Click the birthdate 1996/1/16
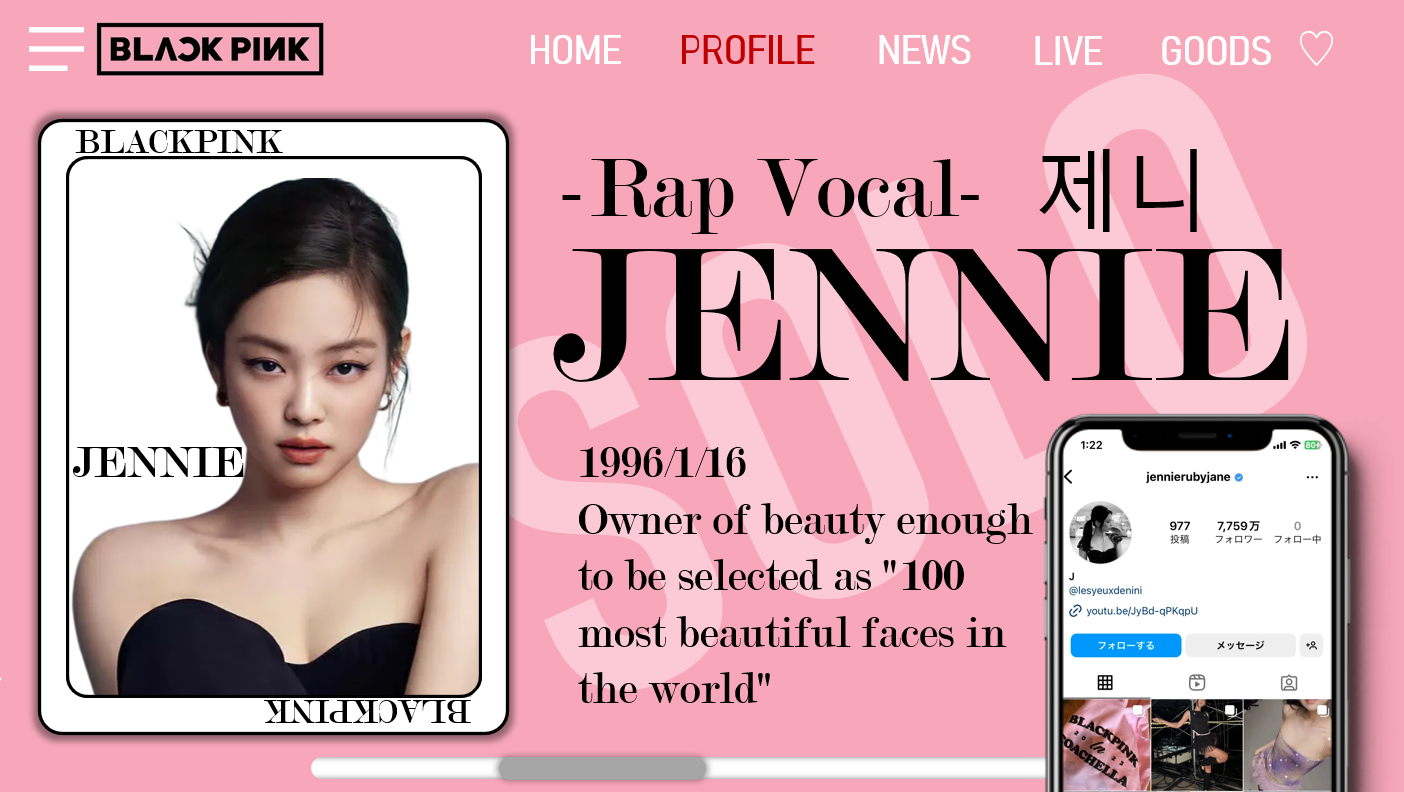 [662, 463]
